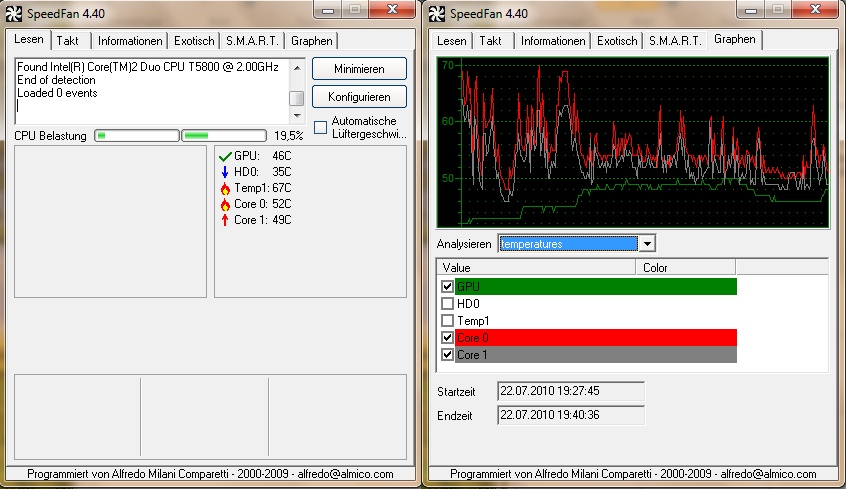
Task: Click green checkmark icon next to GPU
Action: point(225,157)
